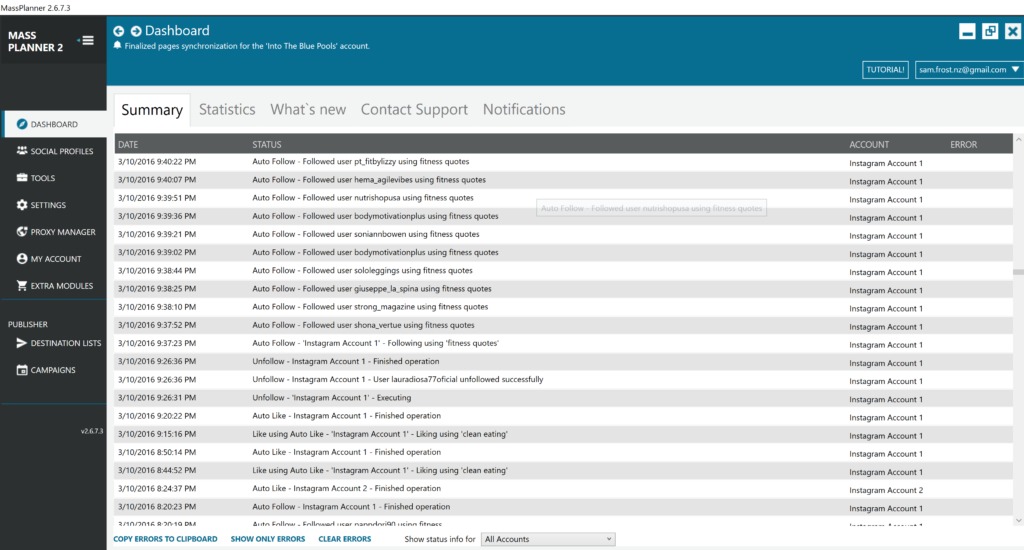1024x550 pixels.
Task: Select the row 'Followed user strong_magazine'
Action: point(564,308)
